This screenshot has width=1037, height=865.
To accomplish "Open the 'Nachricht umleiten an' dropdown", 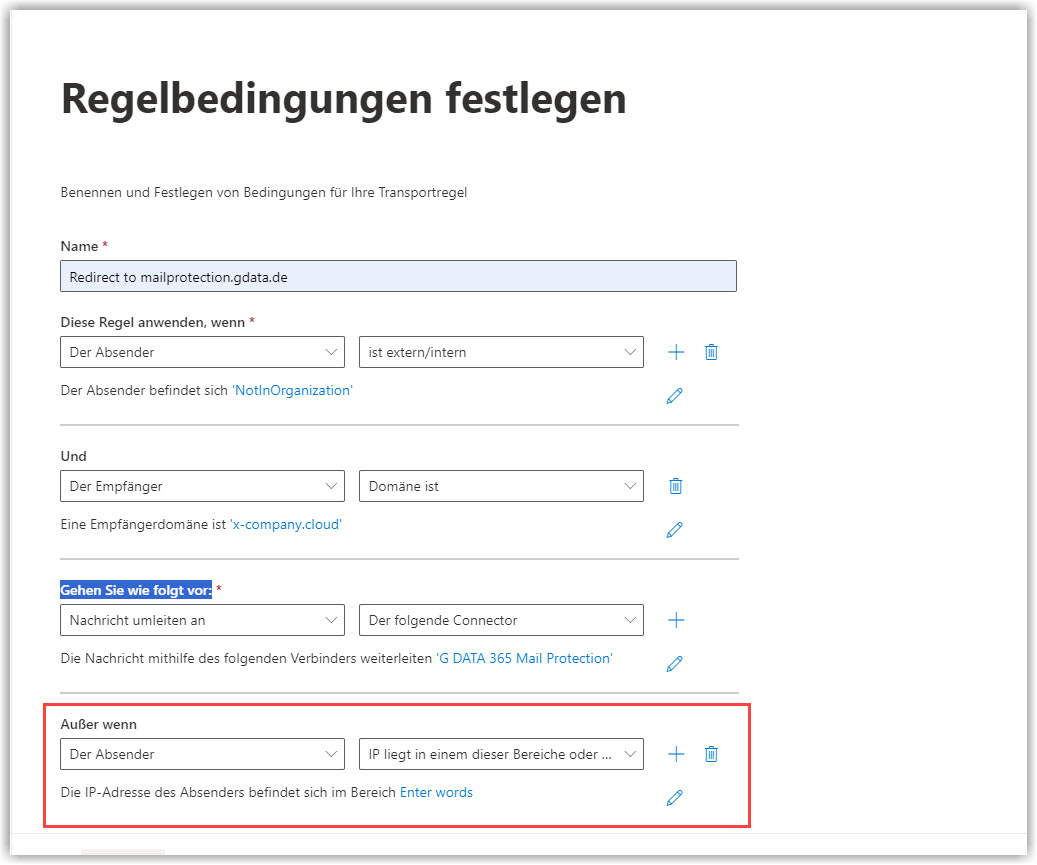I will 202,620.
